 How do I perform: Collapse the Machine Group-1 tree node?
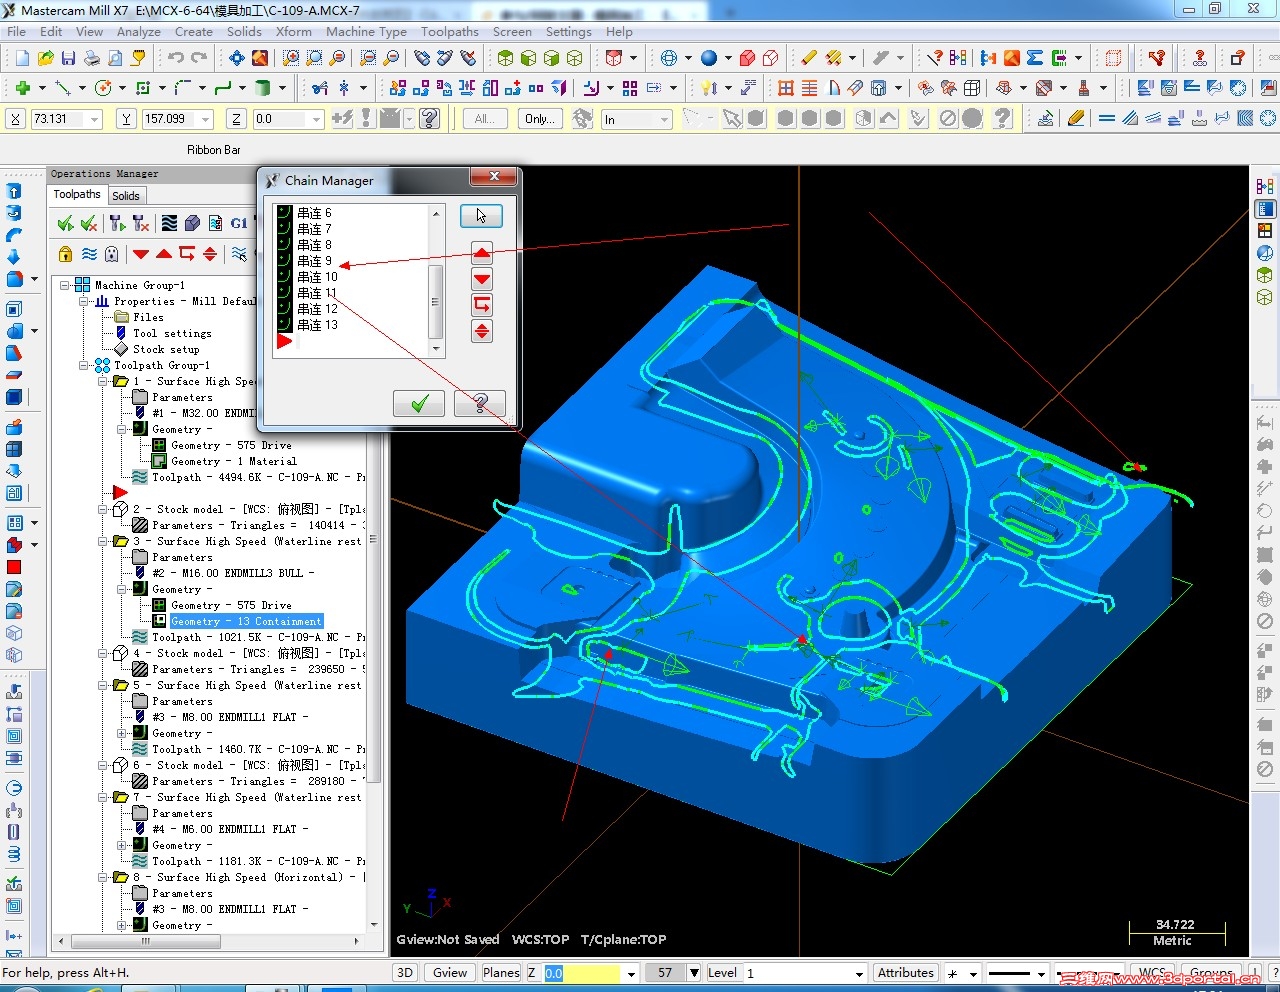tap(65, 286)
